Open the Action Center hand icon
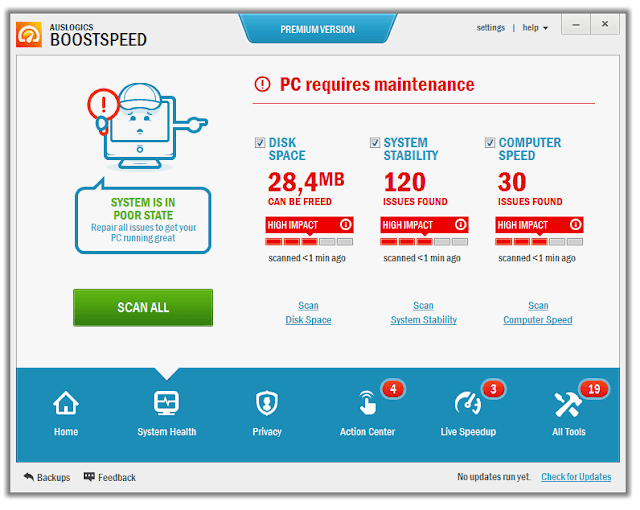This screenshot has height=510, width=640. point(367,402)
